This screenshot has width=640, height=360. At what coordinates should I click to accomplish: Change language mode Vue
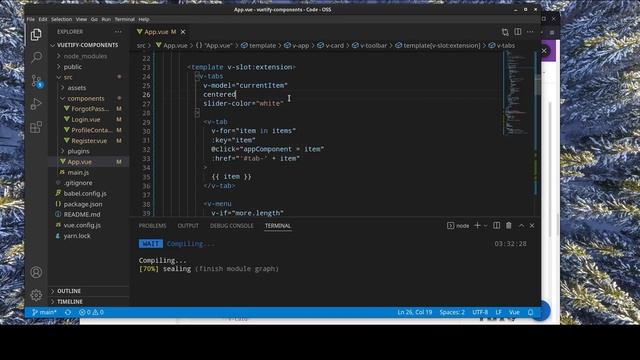point(514,312)
